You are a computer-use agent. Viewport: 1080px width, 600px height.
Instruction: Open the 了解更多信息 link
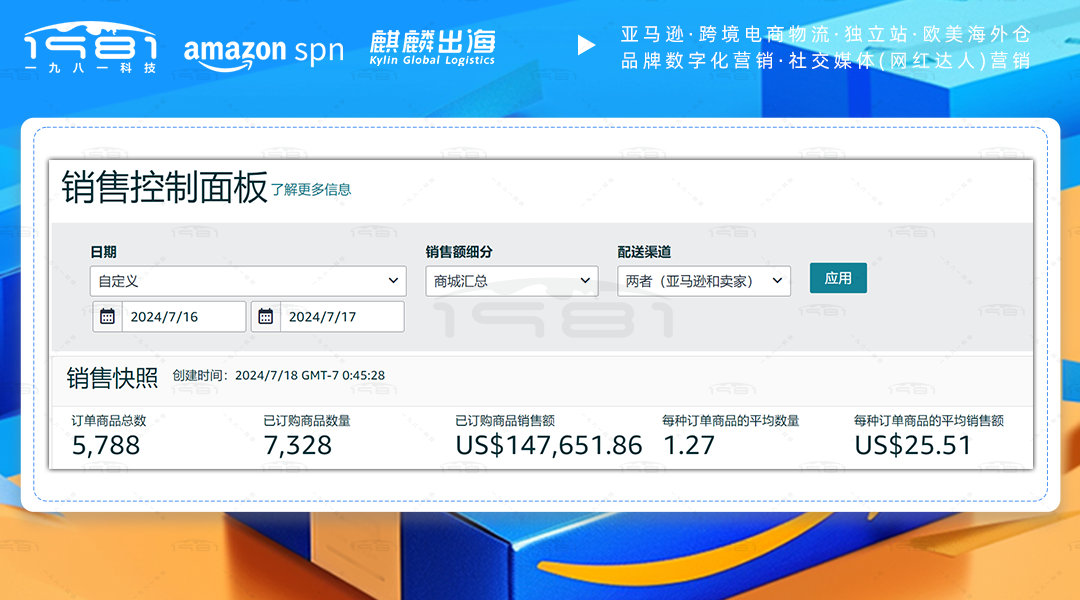tap(311, 189)
